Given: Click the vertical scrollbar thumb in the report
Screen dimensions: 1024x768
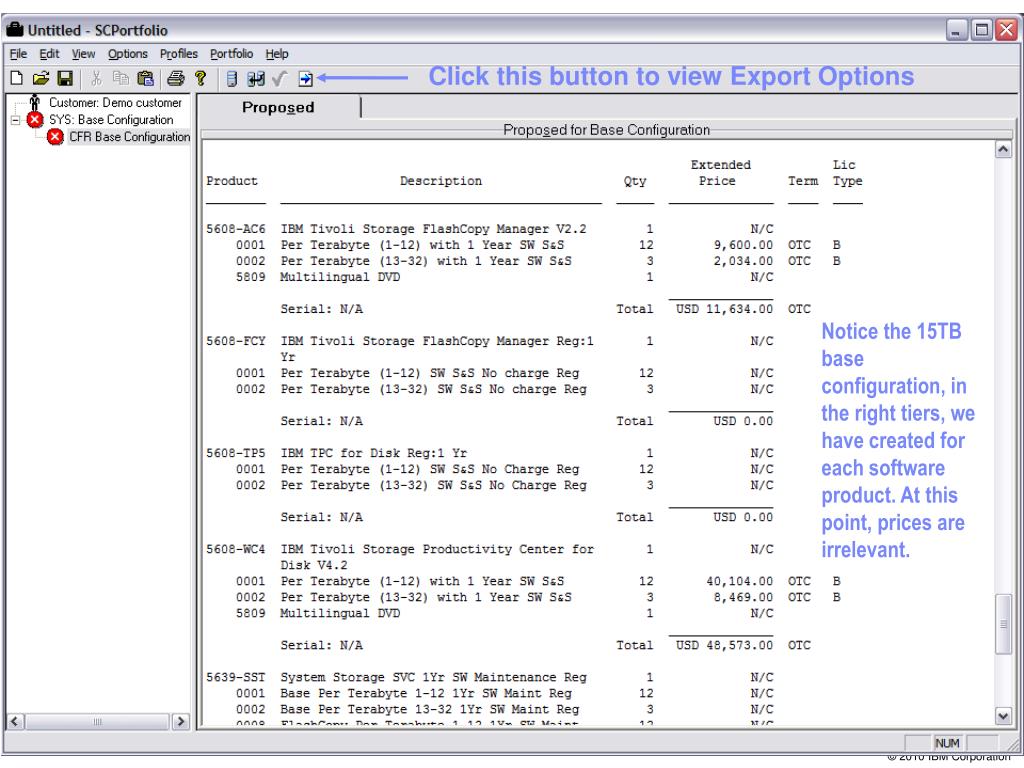Looking at the screenshot, I should 1003,624.
